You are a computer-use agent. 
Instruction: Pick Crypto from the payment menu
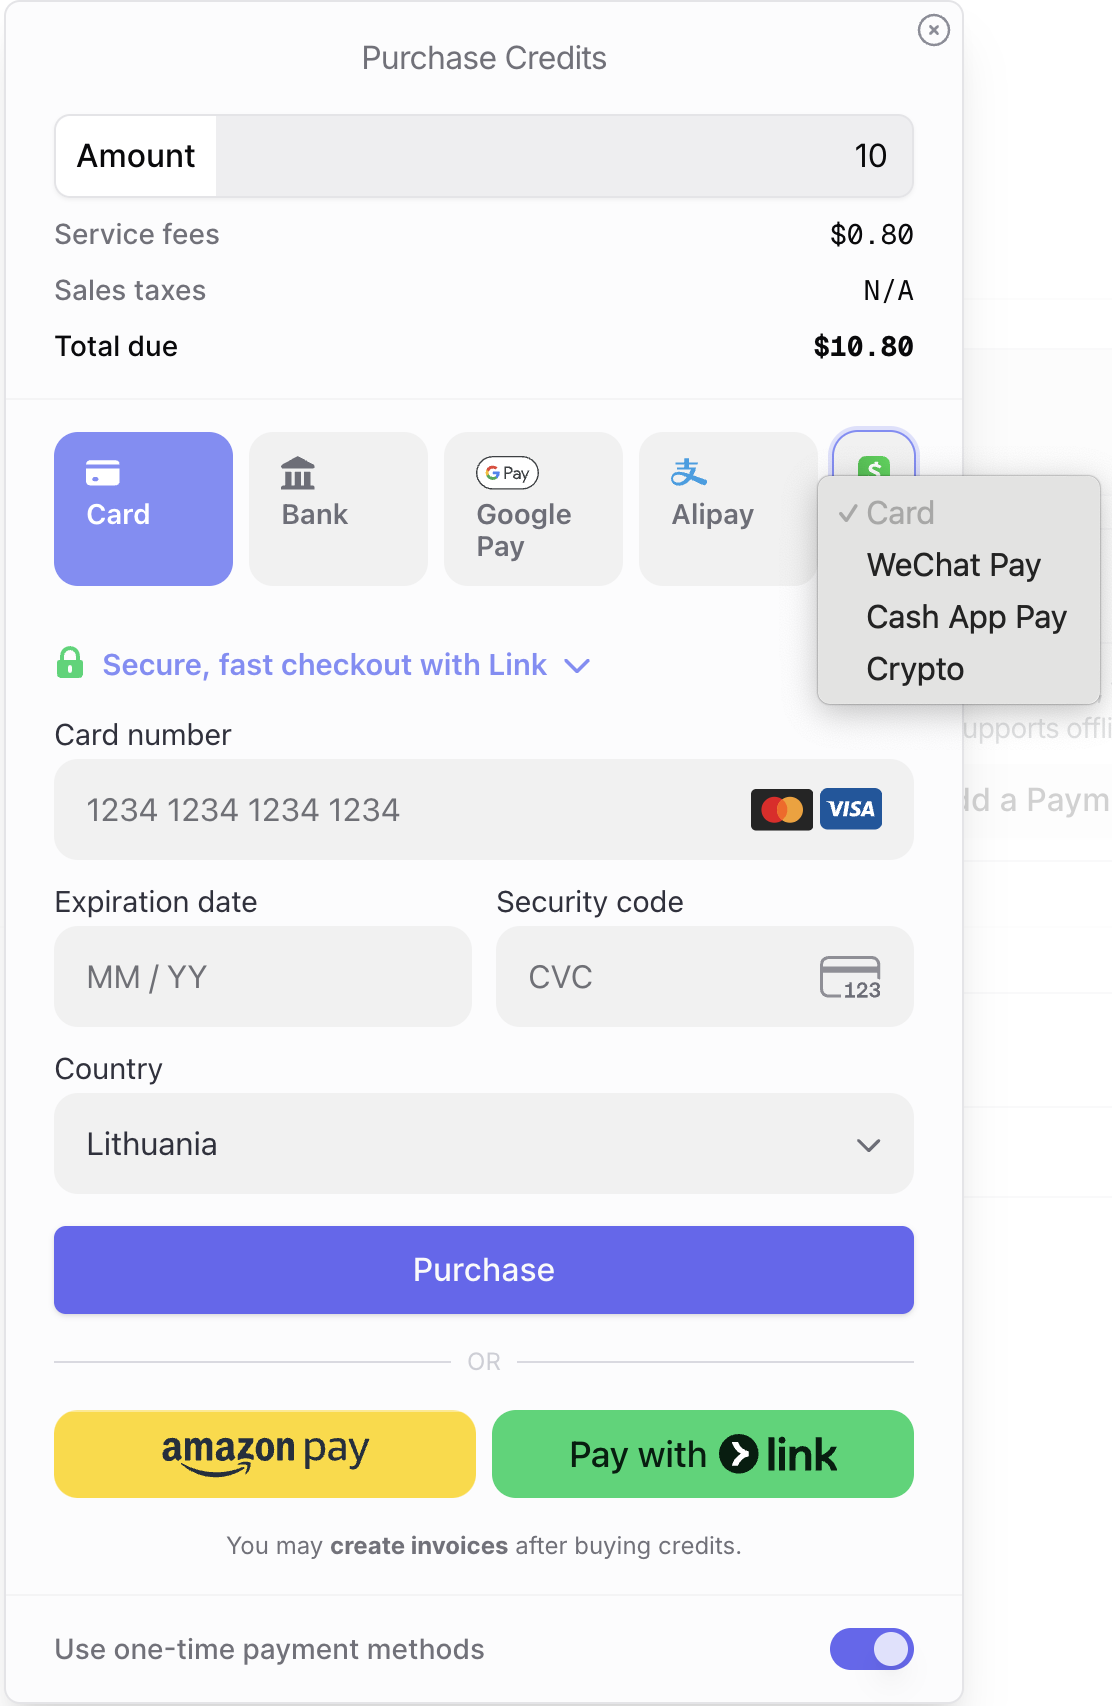(915, 669)
